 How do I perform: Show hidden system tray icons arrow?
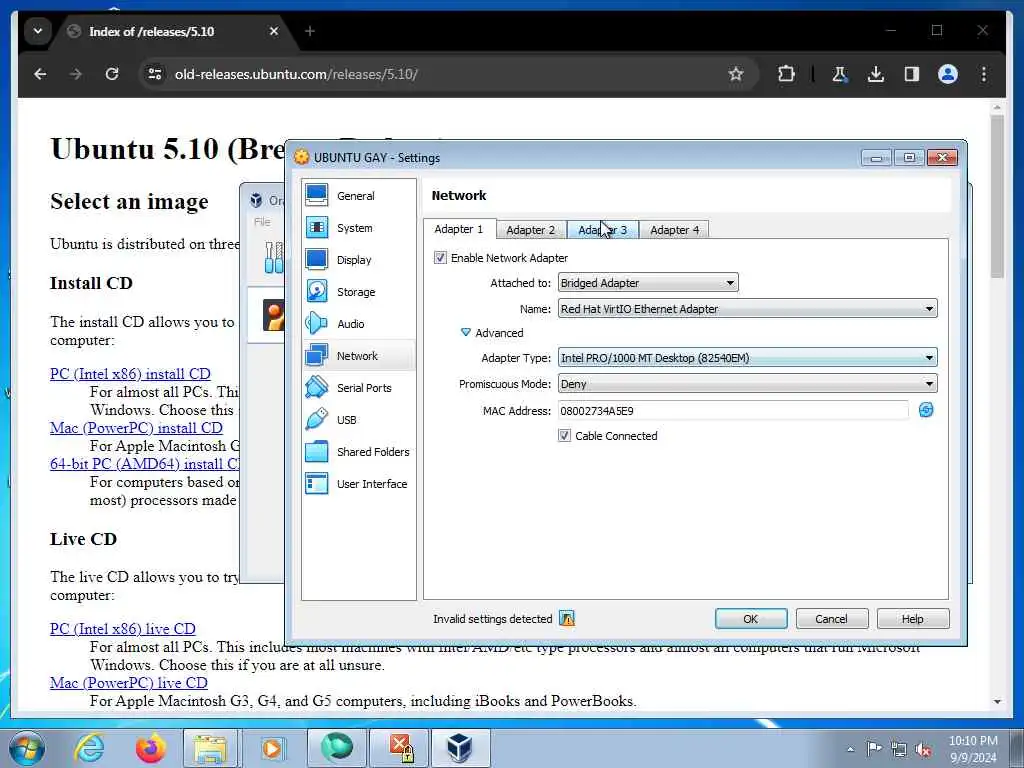[850, 749]
